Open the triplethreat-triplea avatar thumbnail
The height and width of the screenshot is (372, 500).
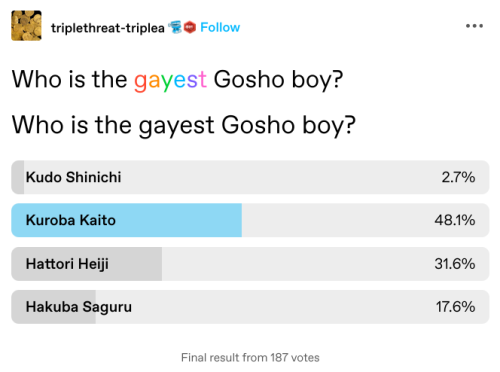26,26
